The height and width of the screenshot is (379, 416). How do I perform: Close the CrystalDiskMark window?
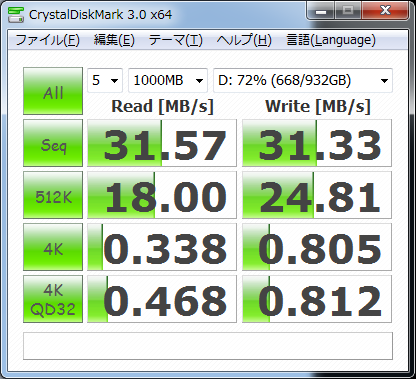click(x=385, y=11)
